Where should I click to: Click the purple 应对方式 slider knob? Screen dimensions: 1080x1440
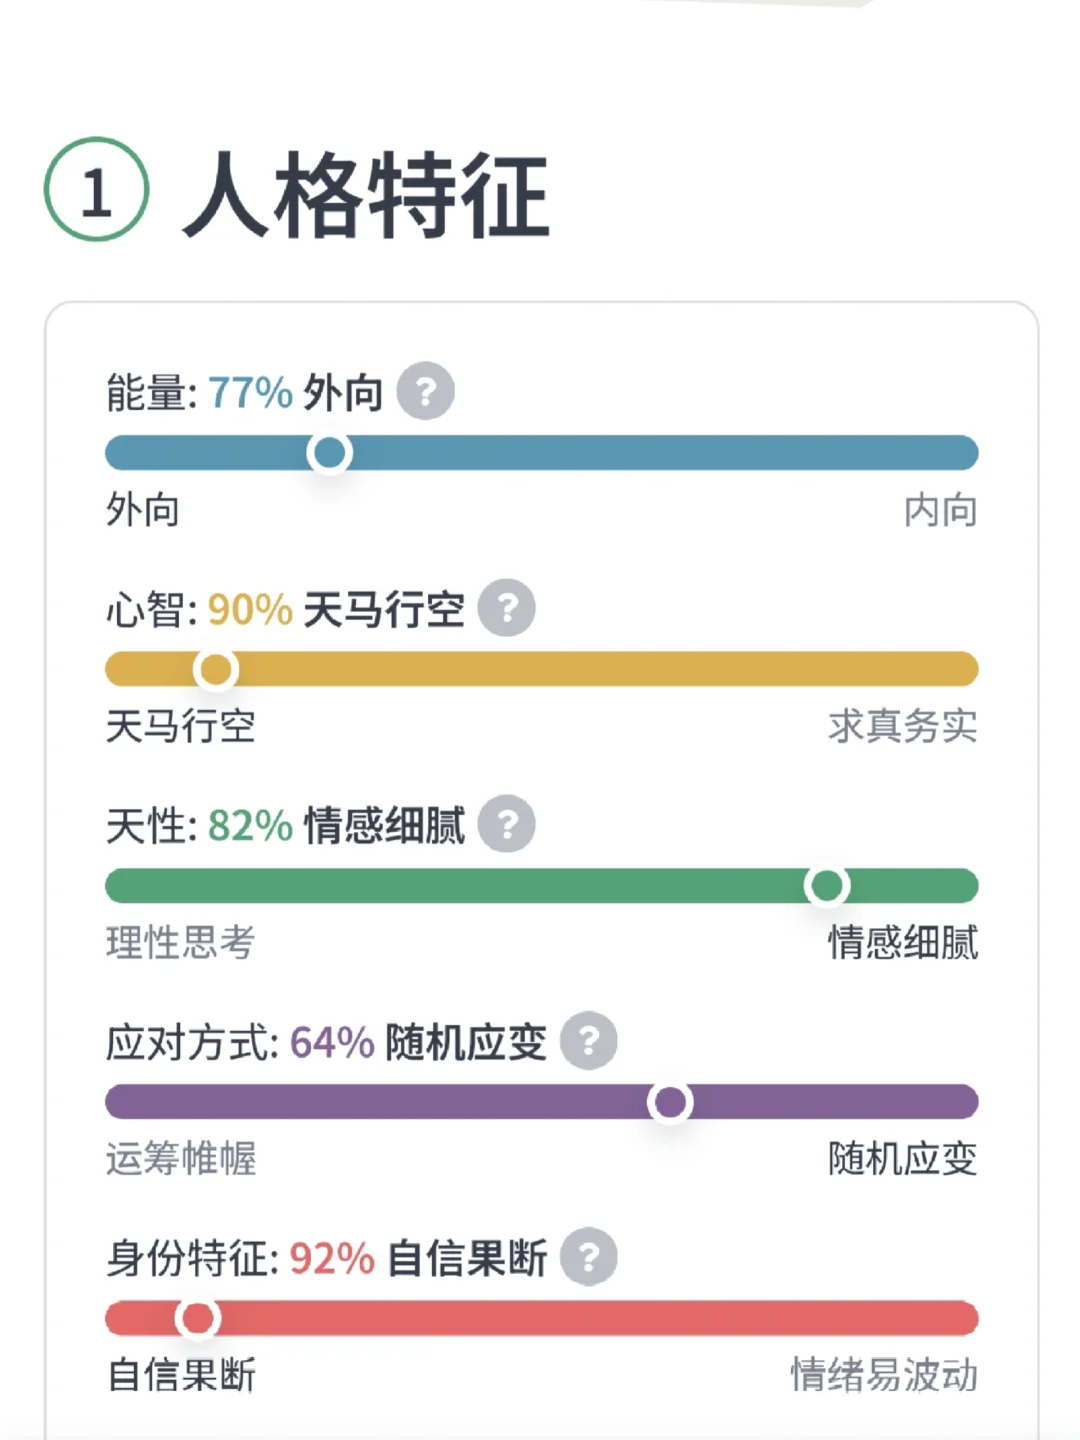[x=669, y=1102]
